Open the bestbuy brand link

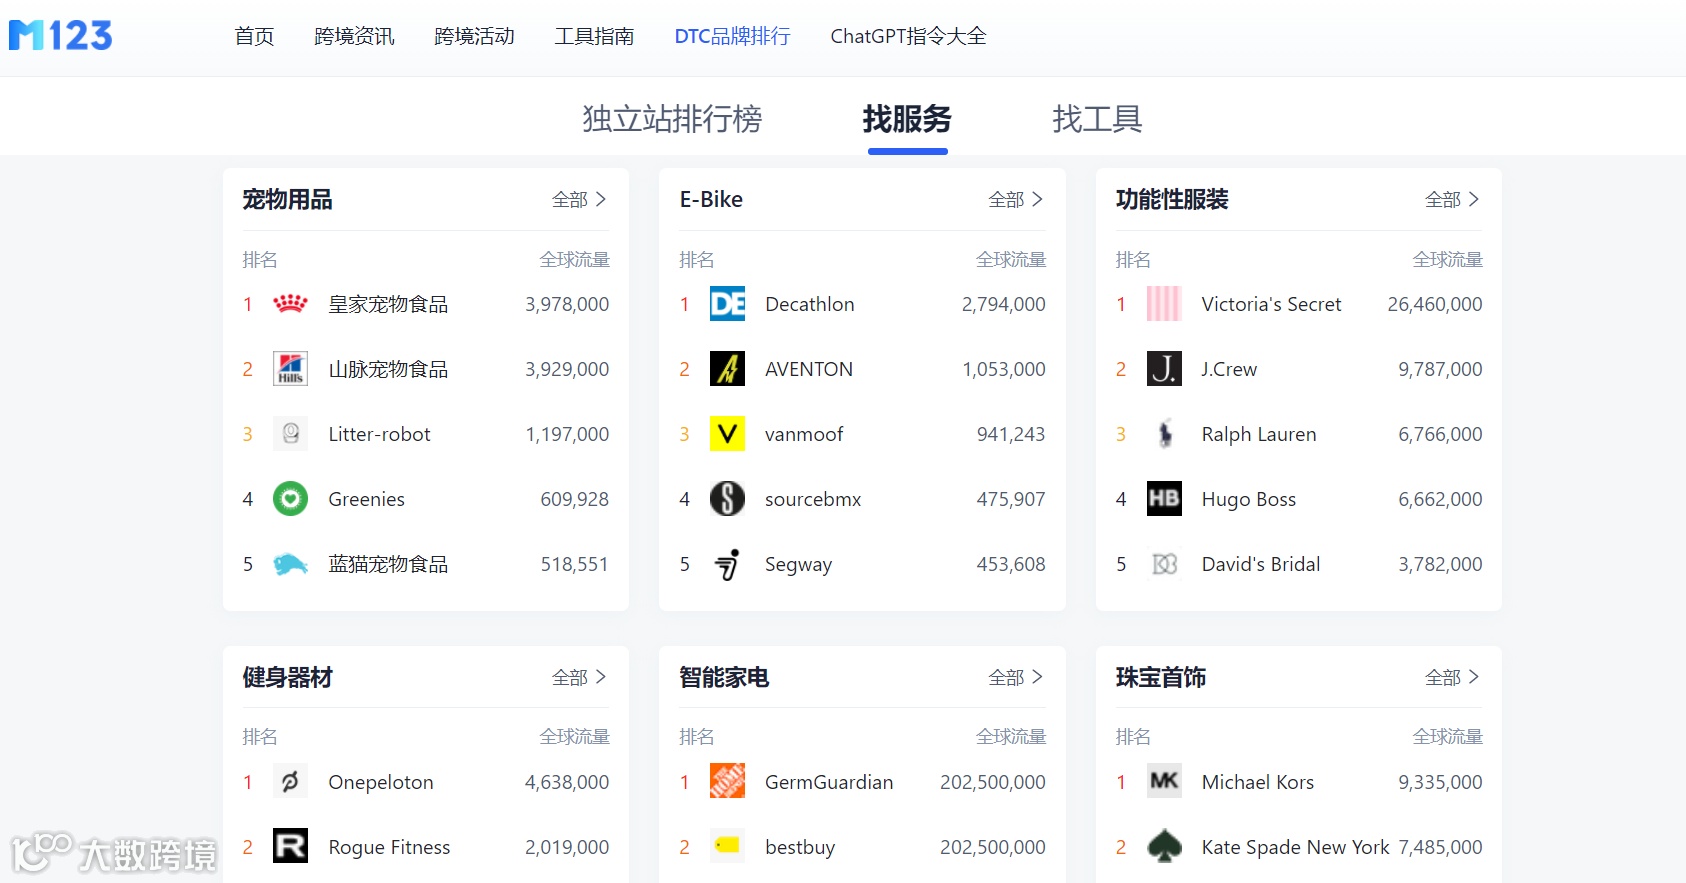[x=800, y=847]
